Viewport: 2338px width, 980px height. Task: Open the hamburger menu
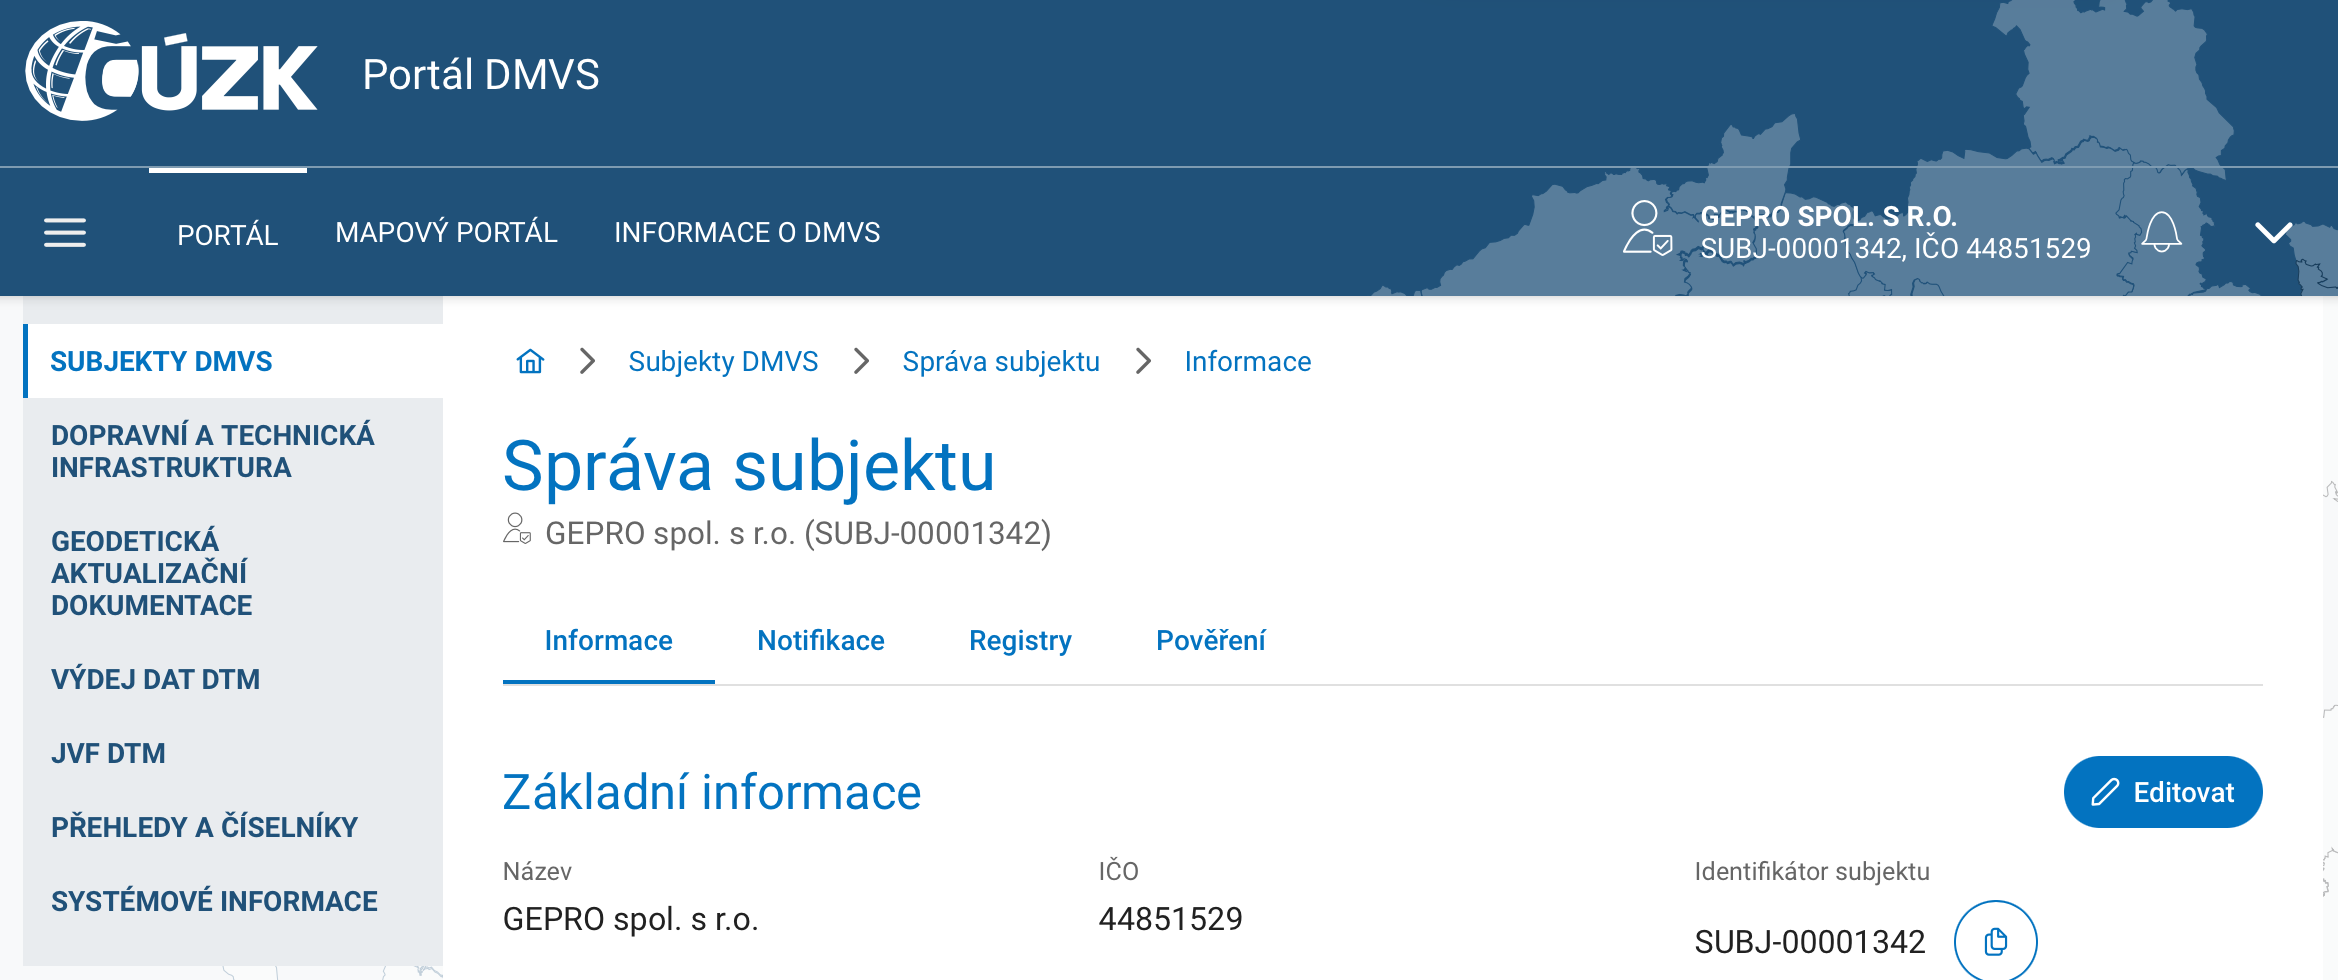point(65,233)
